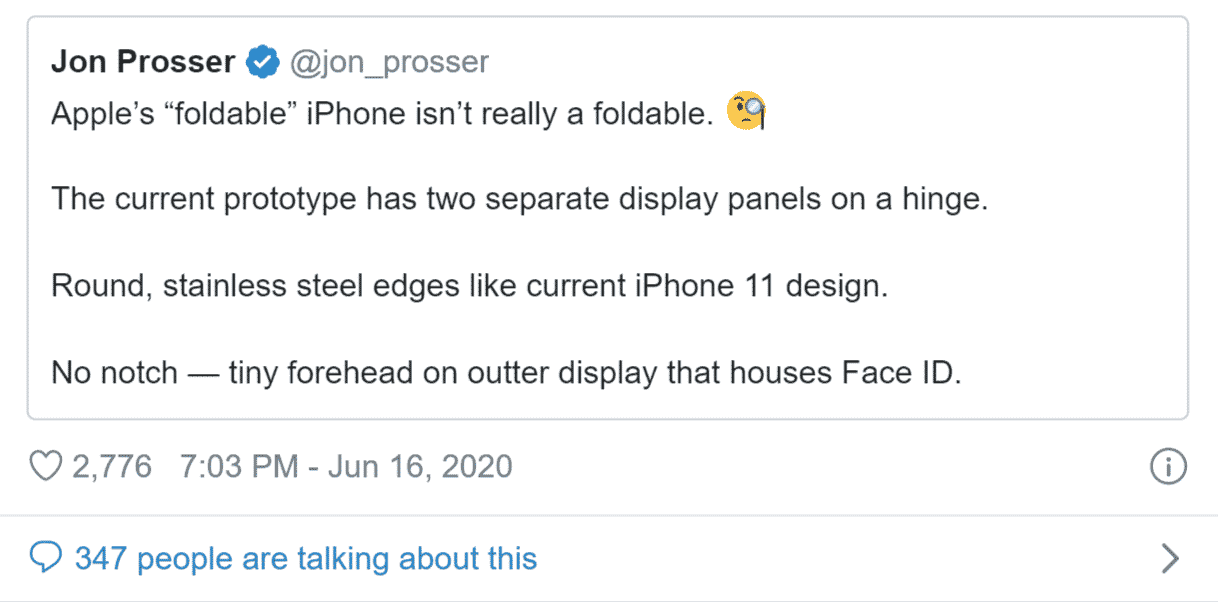Click the monocle face emoji

746,111
